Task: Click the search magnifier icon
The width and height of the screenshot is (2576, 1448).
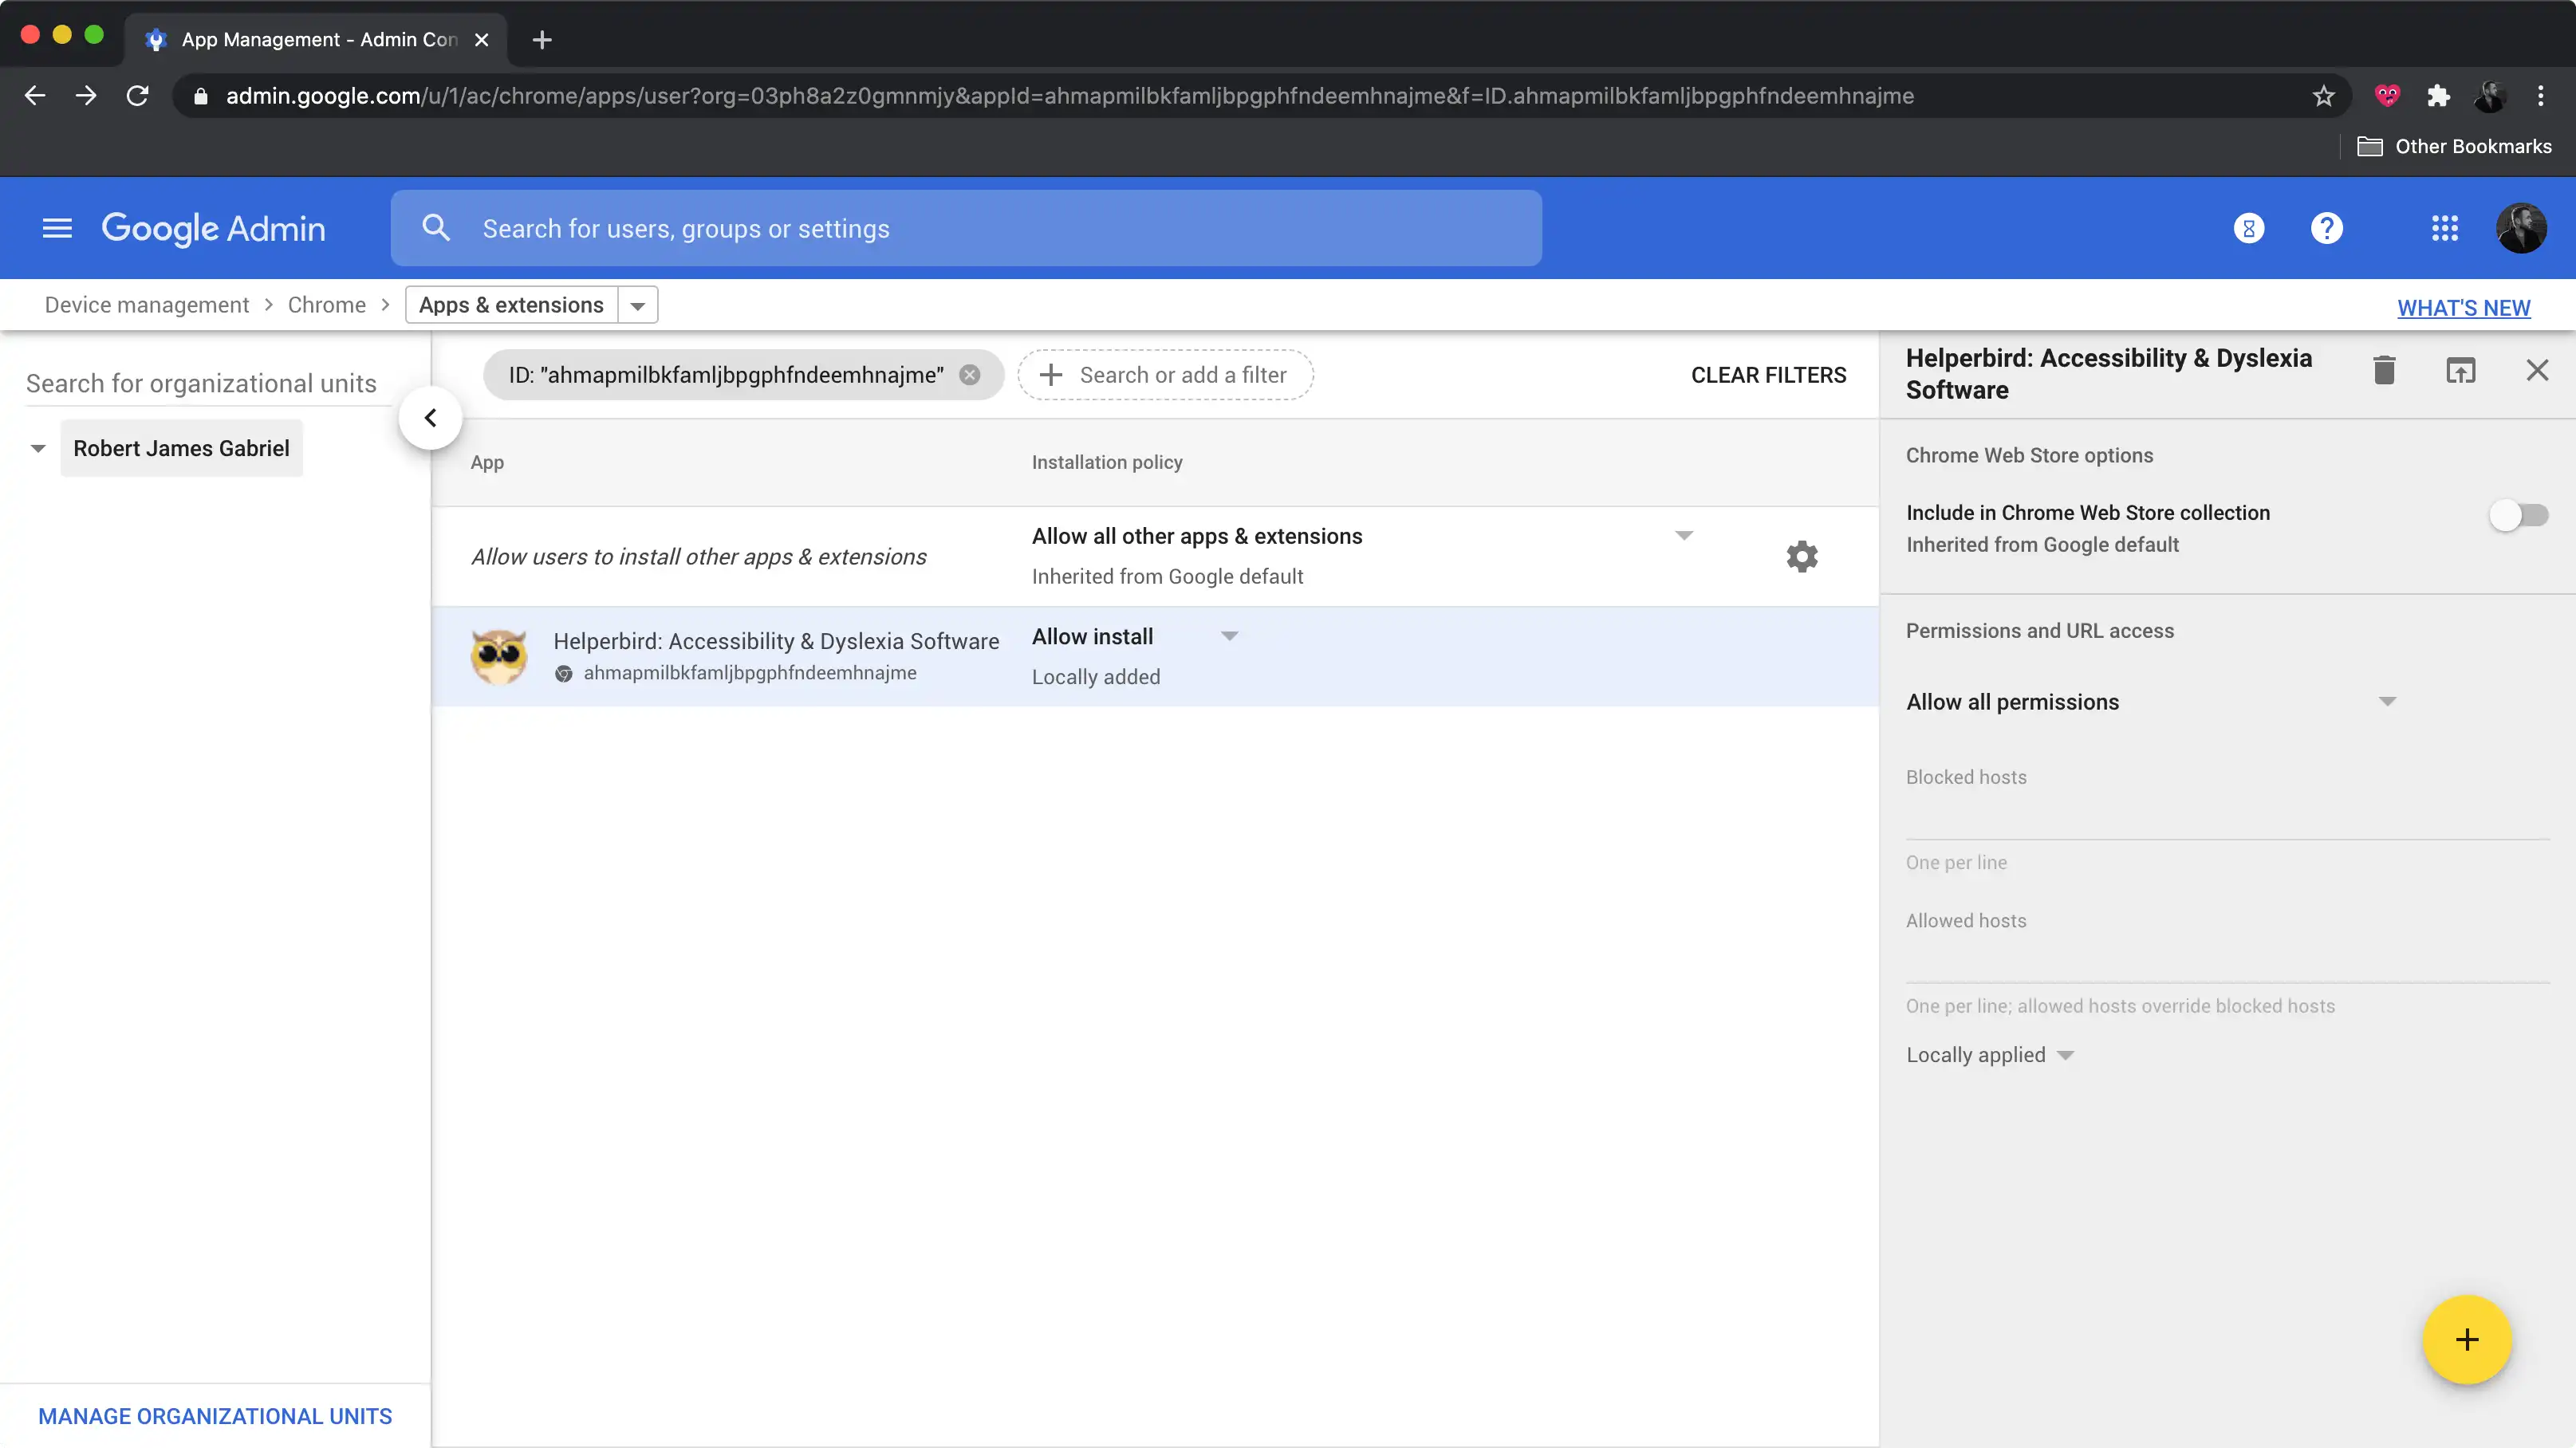Action: pos(436,228)
